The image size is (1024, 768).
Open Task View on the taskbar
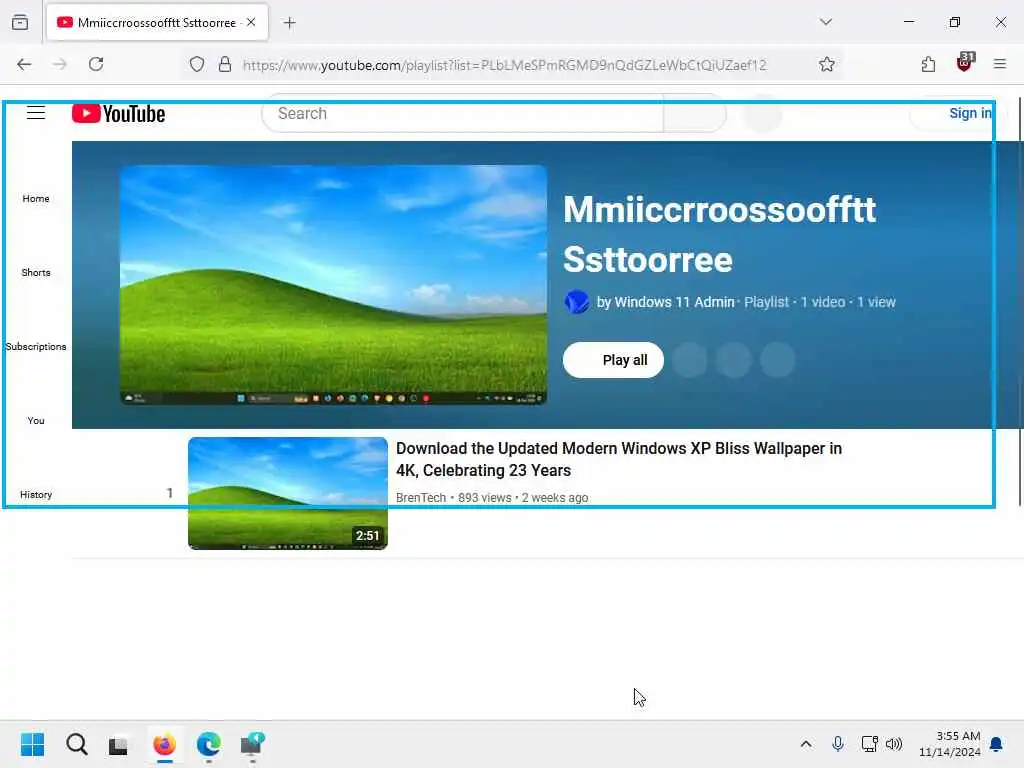pos(119,745)
